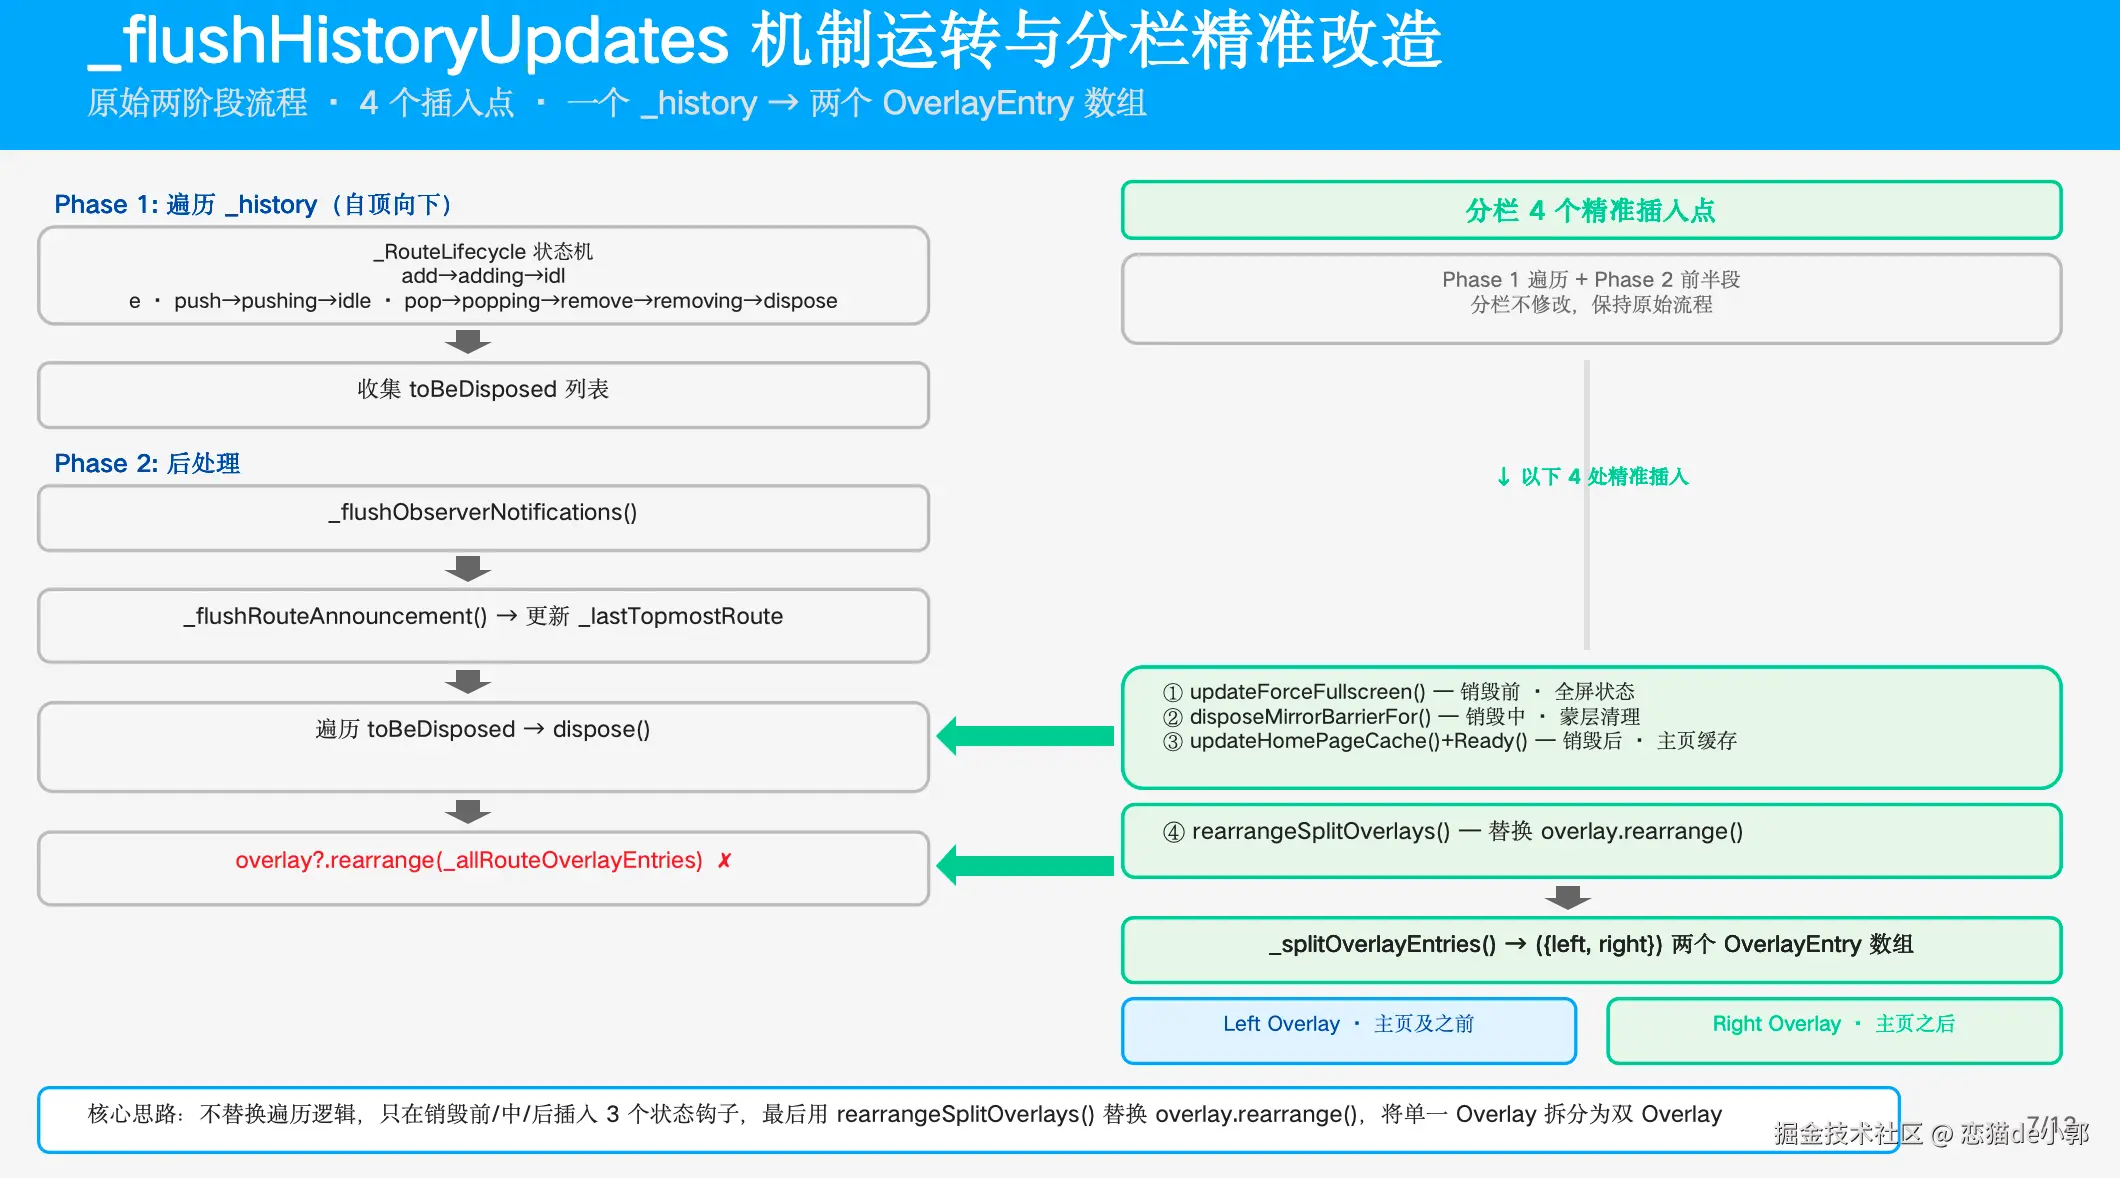
Task: Click the down arrow below rearrangeSplitOverlays box
Action: tap(1568, 897)
